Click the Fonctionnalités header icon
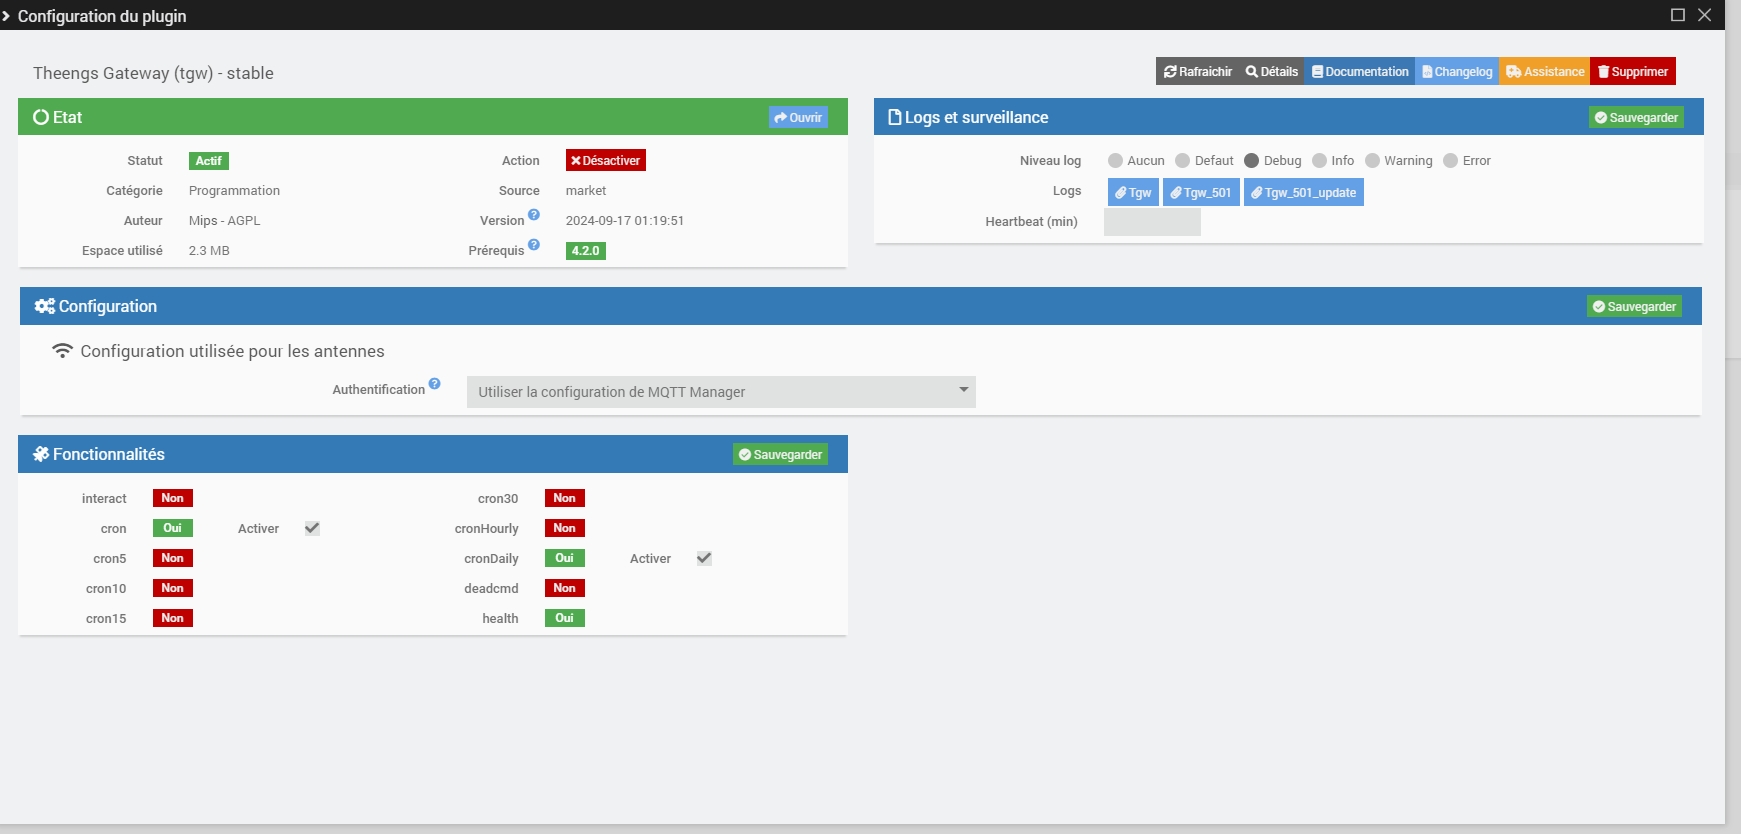This screenshot has height=834, width=1741. 41,454
